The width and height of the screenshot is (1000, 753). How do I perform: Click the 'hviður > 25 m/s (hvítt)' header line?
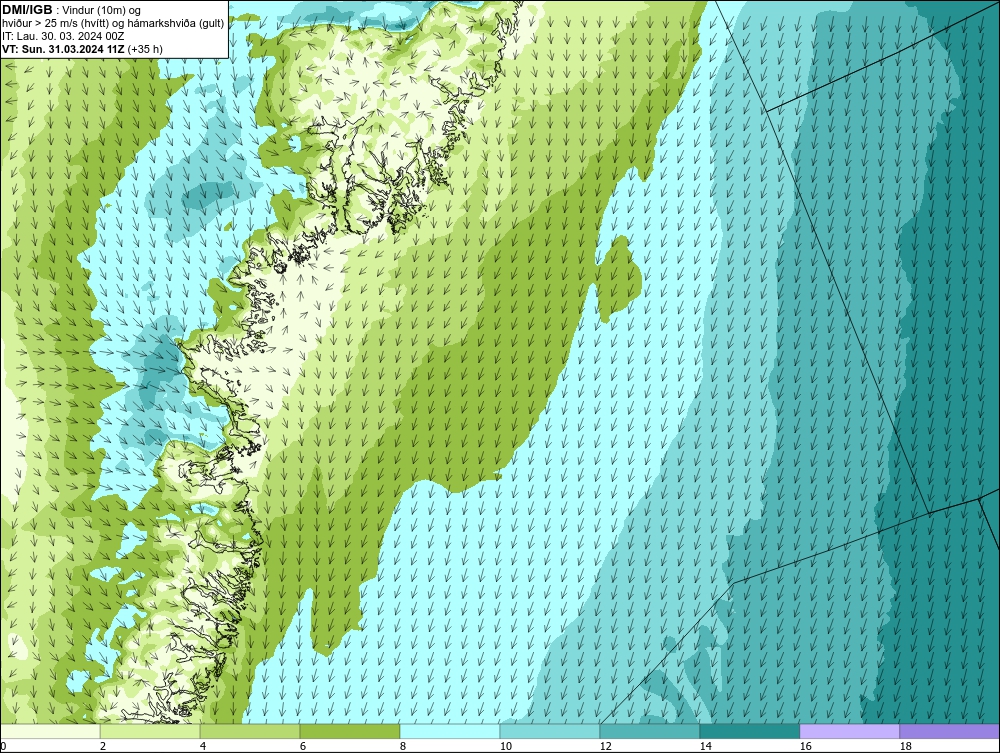(113, 23)
